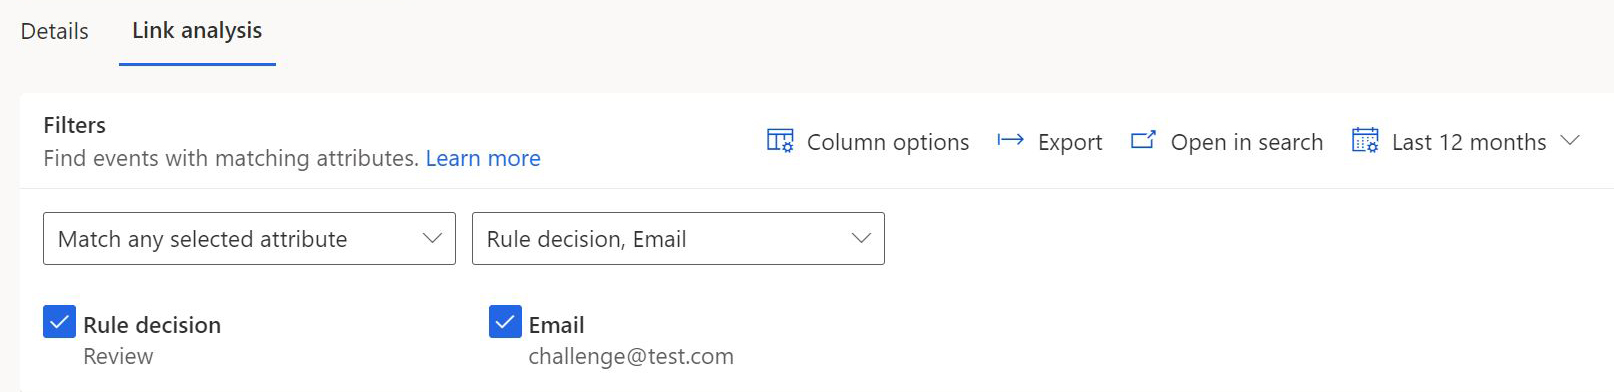Expand the Last 12 months chevron
The height and width of the screenshot is (392, 1614).
[1570, 140]
